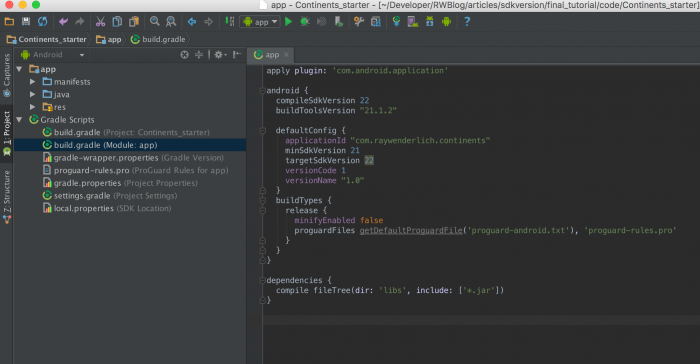This screenshot has width=700, height=364.
Task: Click the Replace search icon
Action: (171, 21)
